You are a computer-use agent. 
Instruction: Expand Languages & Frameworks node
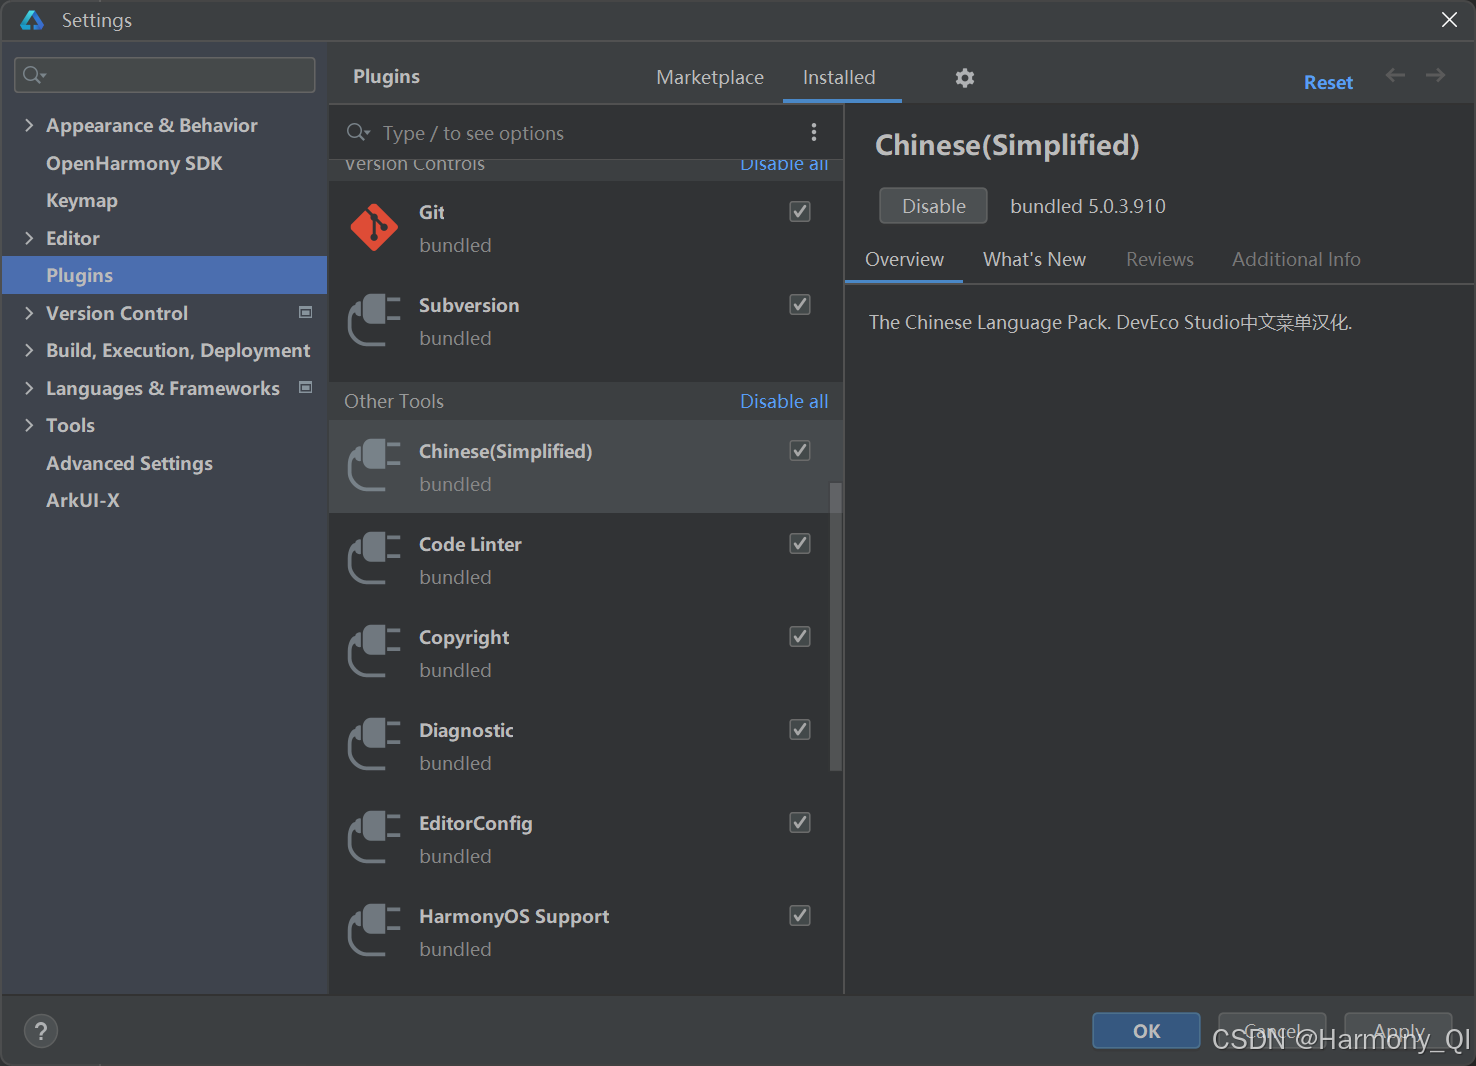tap(29, 388)
